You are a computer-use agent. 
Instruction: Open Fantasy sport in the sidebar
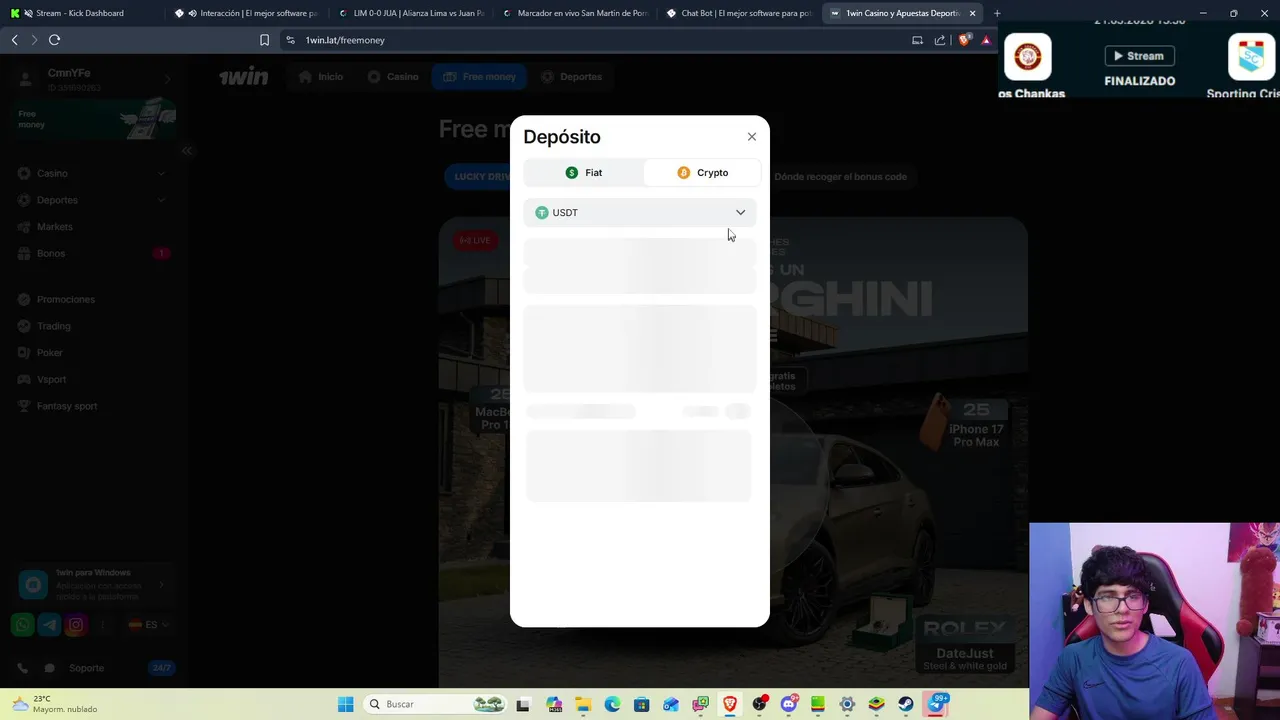click(x=66, y=406)
